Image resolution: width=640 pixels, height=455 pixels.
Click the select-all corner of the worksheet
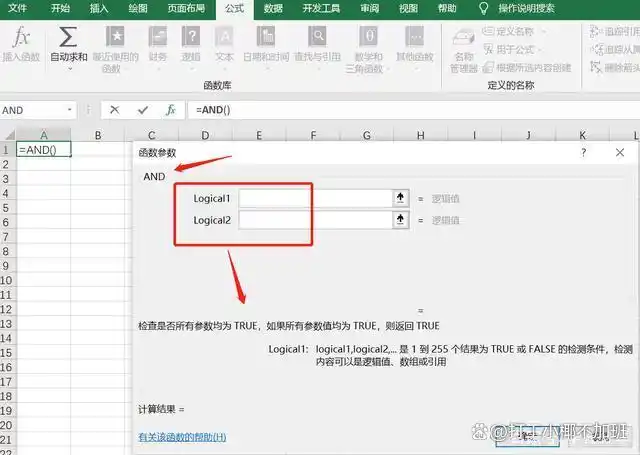8,134
